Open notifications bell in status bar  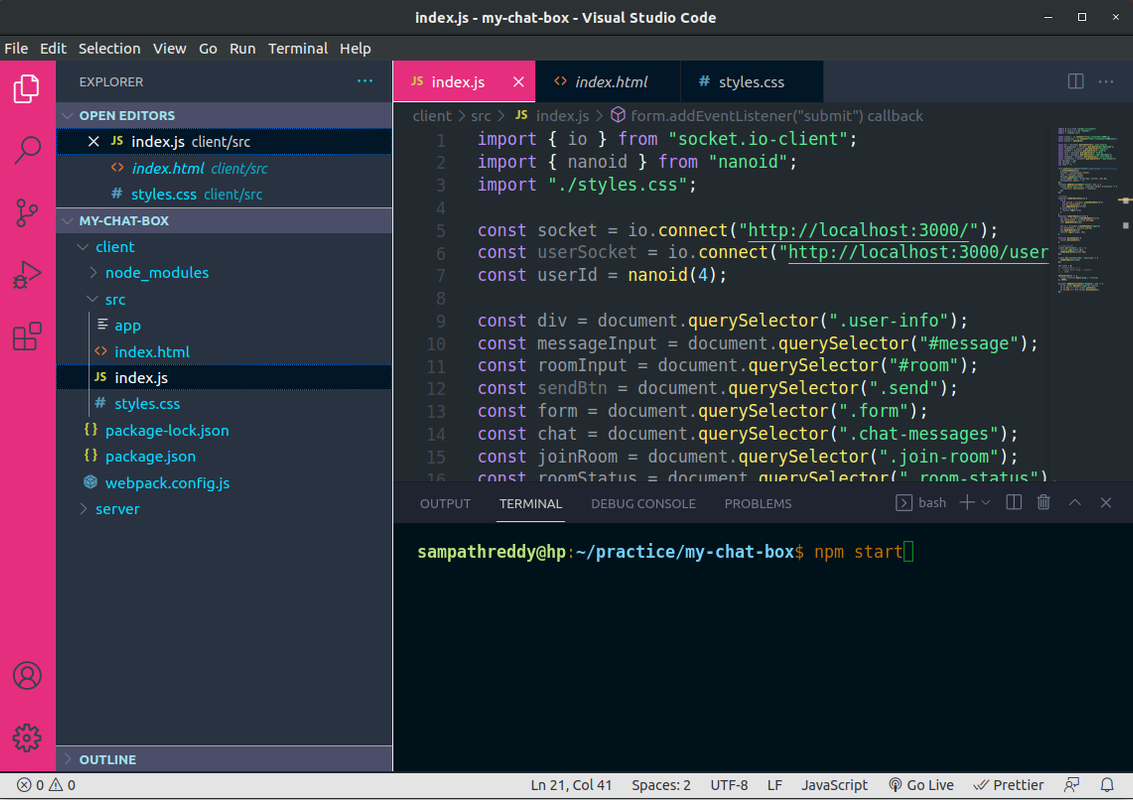point(1106,785)
